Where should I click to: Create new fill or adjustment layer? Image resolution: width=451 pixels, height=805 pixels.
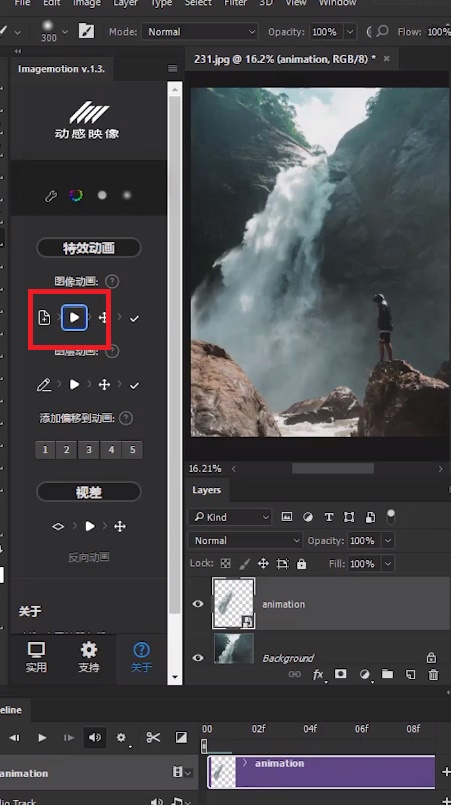(365, 674)
